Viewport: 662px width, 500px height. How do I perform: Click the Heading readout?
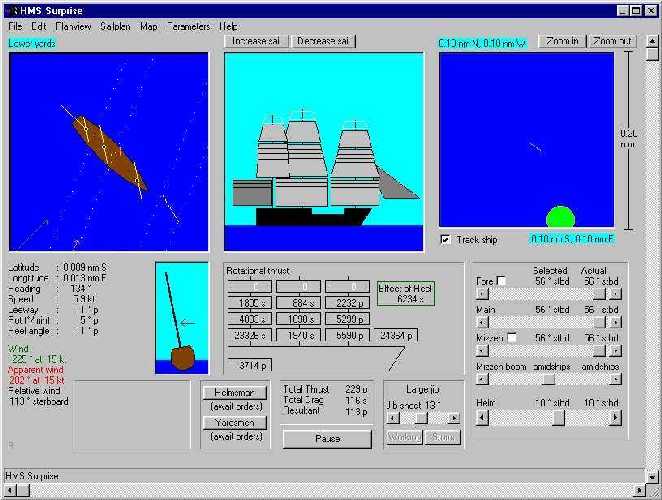50,289
